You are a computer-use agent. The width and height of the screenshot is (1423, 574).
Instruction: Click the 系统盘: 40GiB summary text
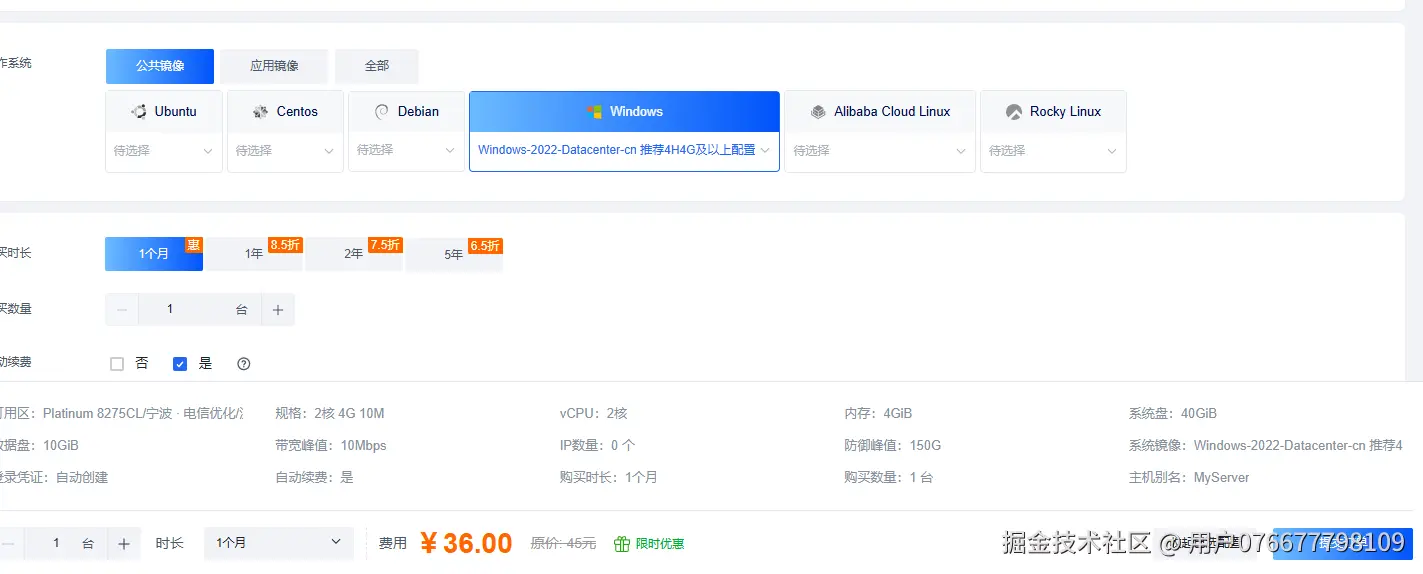pyautogui.click(x=1173, y=414)
